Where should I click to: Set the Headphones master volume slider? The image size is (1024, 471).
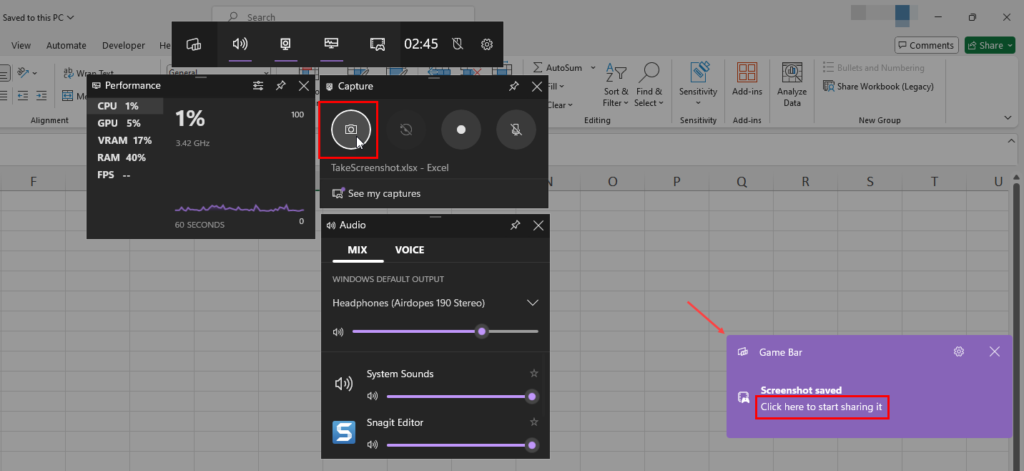(x=445, y=332)
